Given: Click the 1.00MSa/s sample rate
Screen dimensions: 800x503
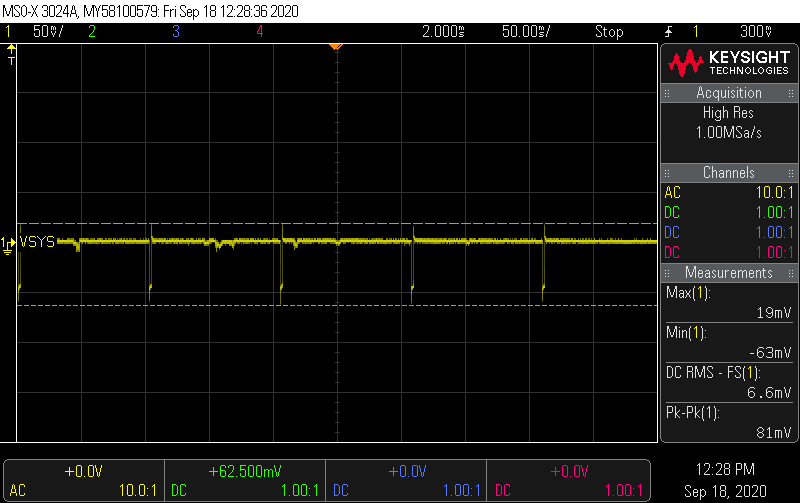Looking at the screenshot, I should 729,133.
